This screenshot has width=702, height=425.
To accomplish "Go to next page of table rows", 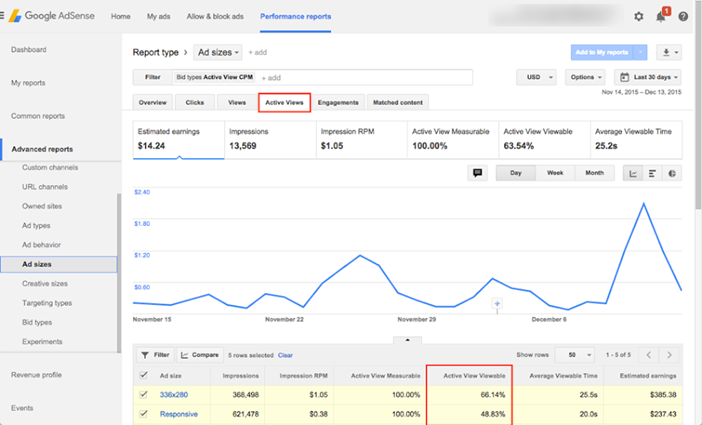I will (669, 355).
